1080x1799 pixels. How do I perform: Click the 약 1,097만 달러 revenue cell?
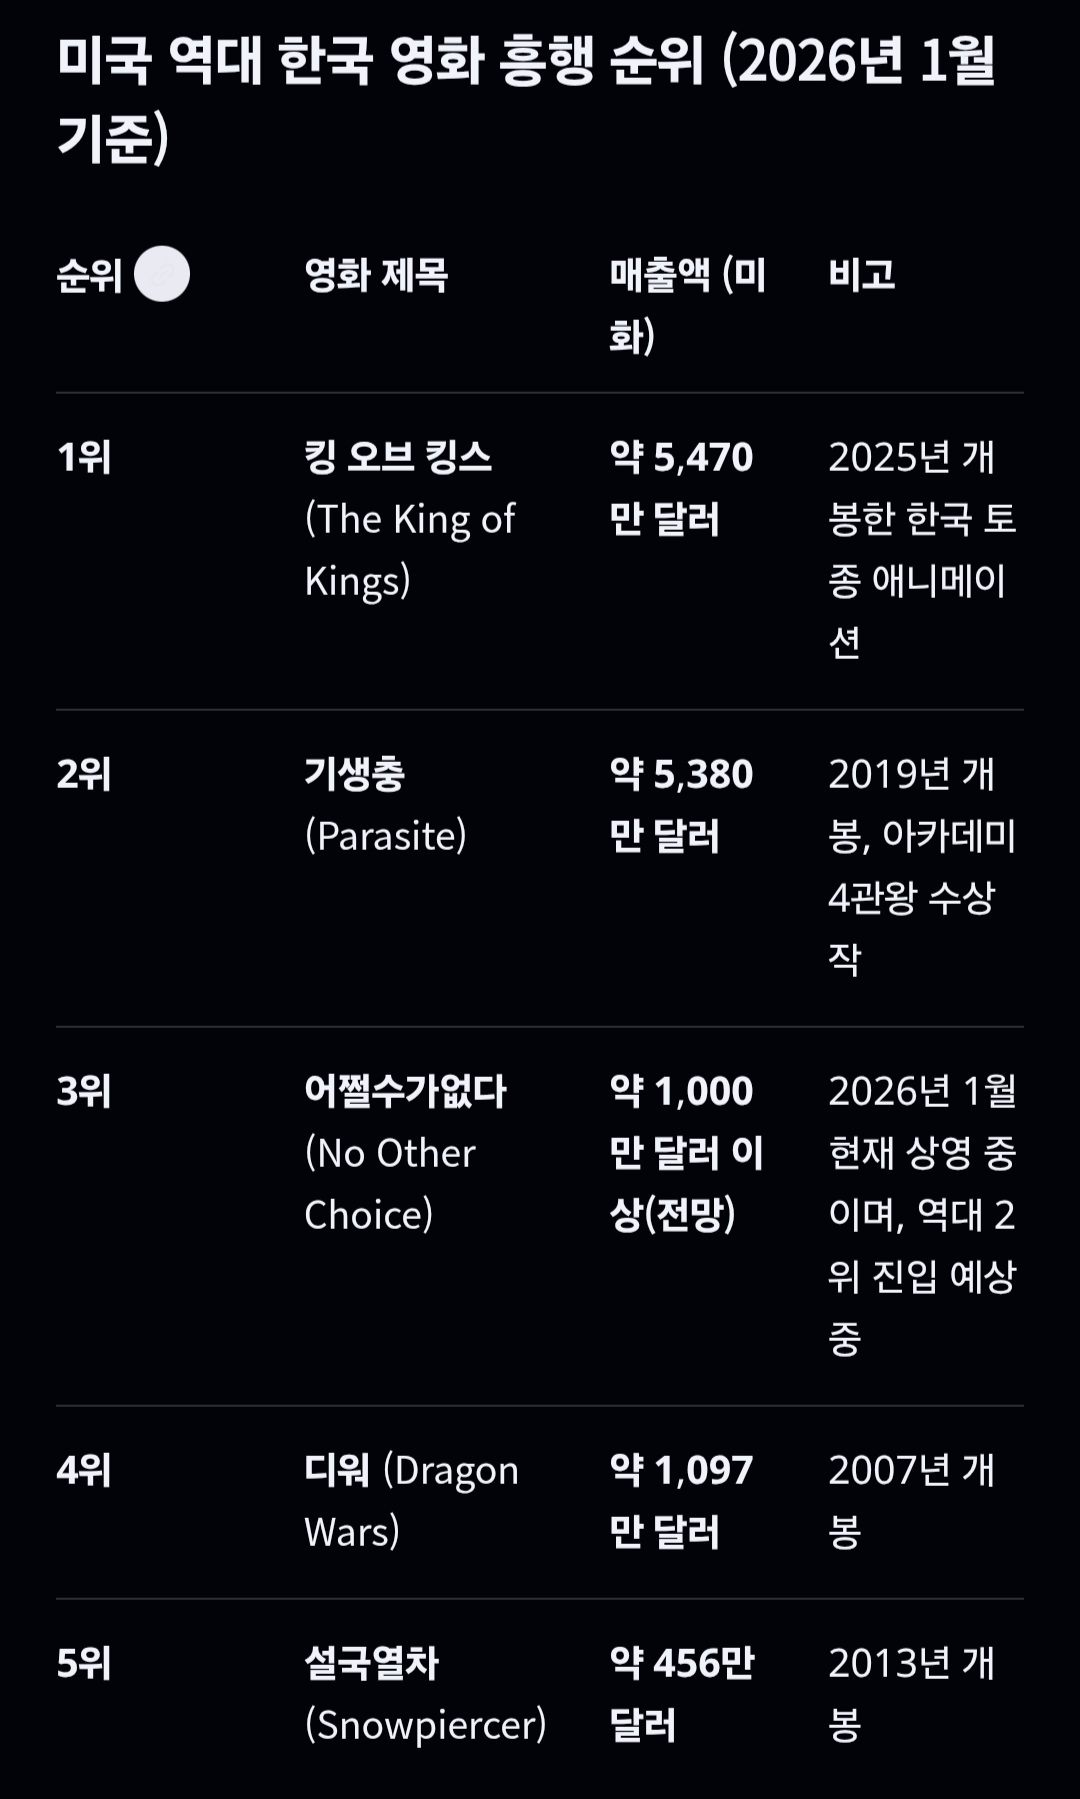point(681,1500)
